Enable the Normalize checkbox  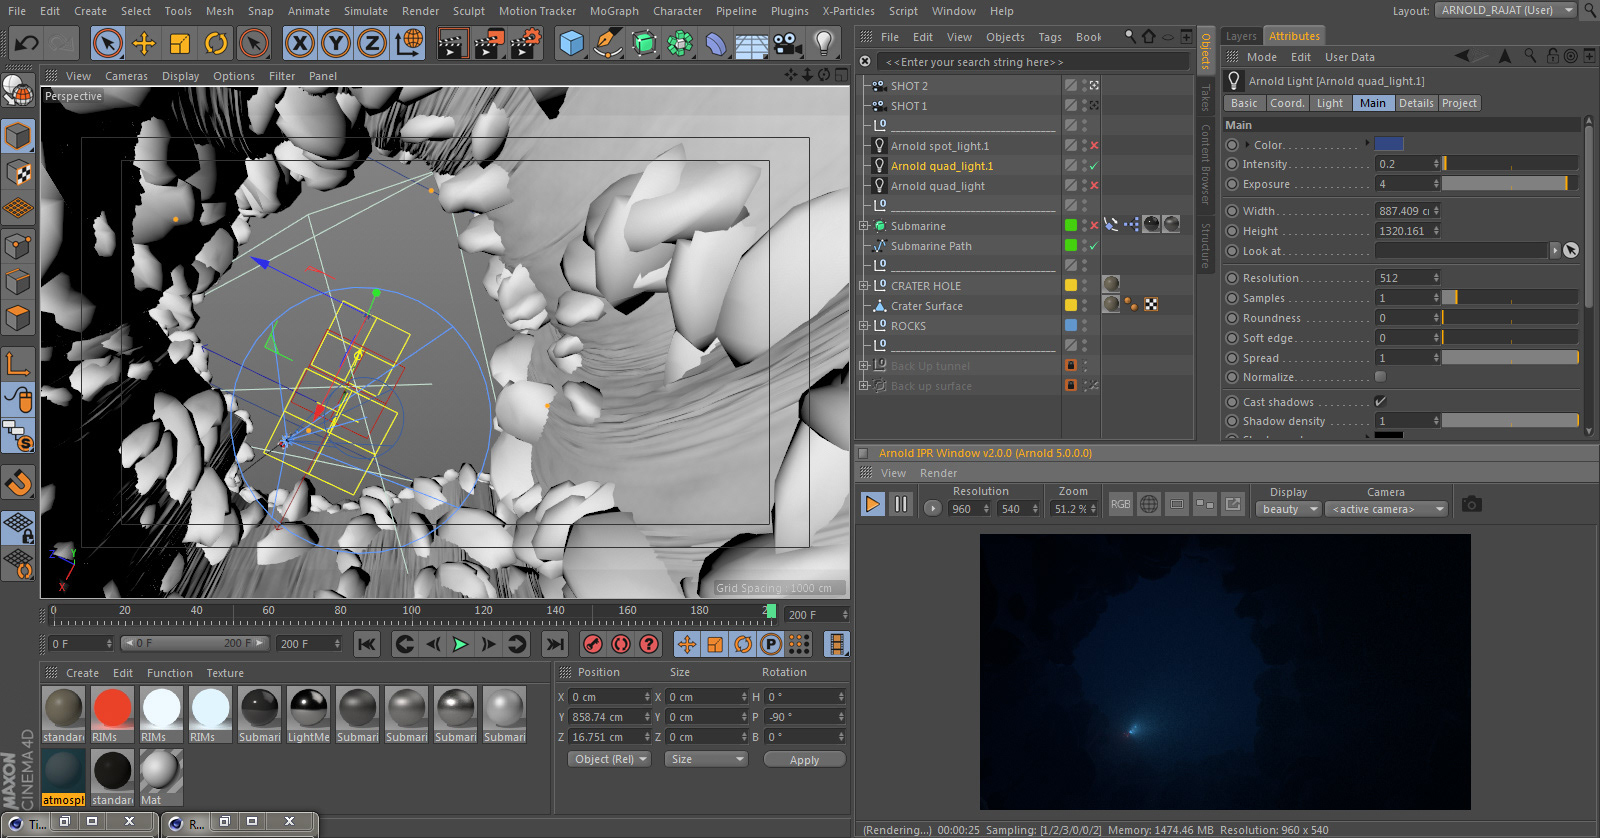pos(1380,377)
